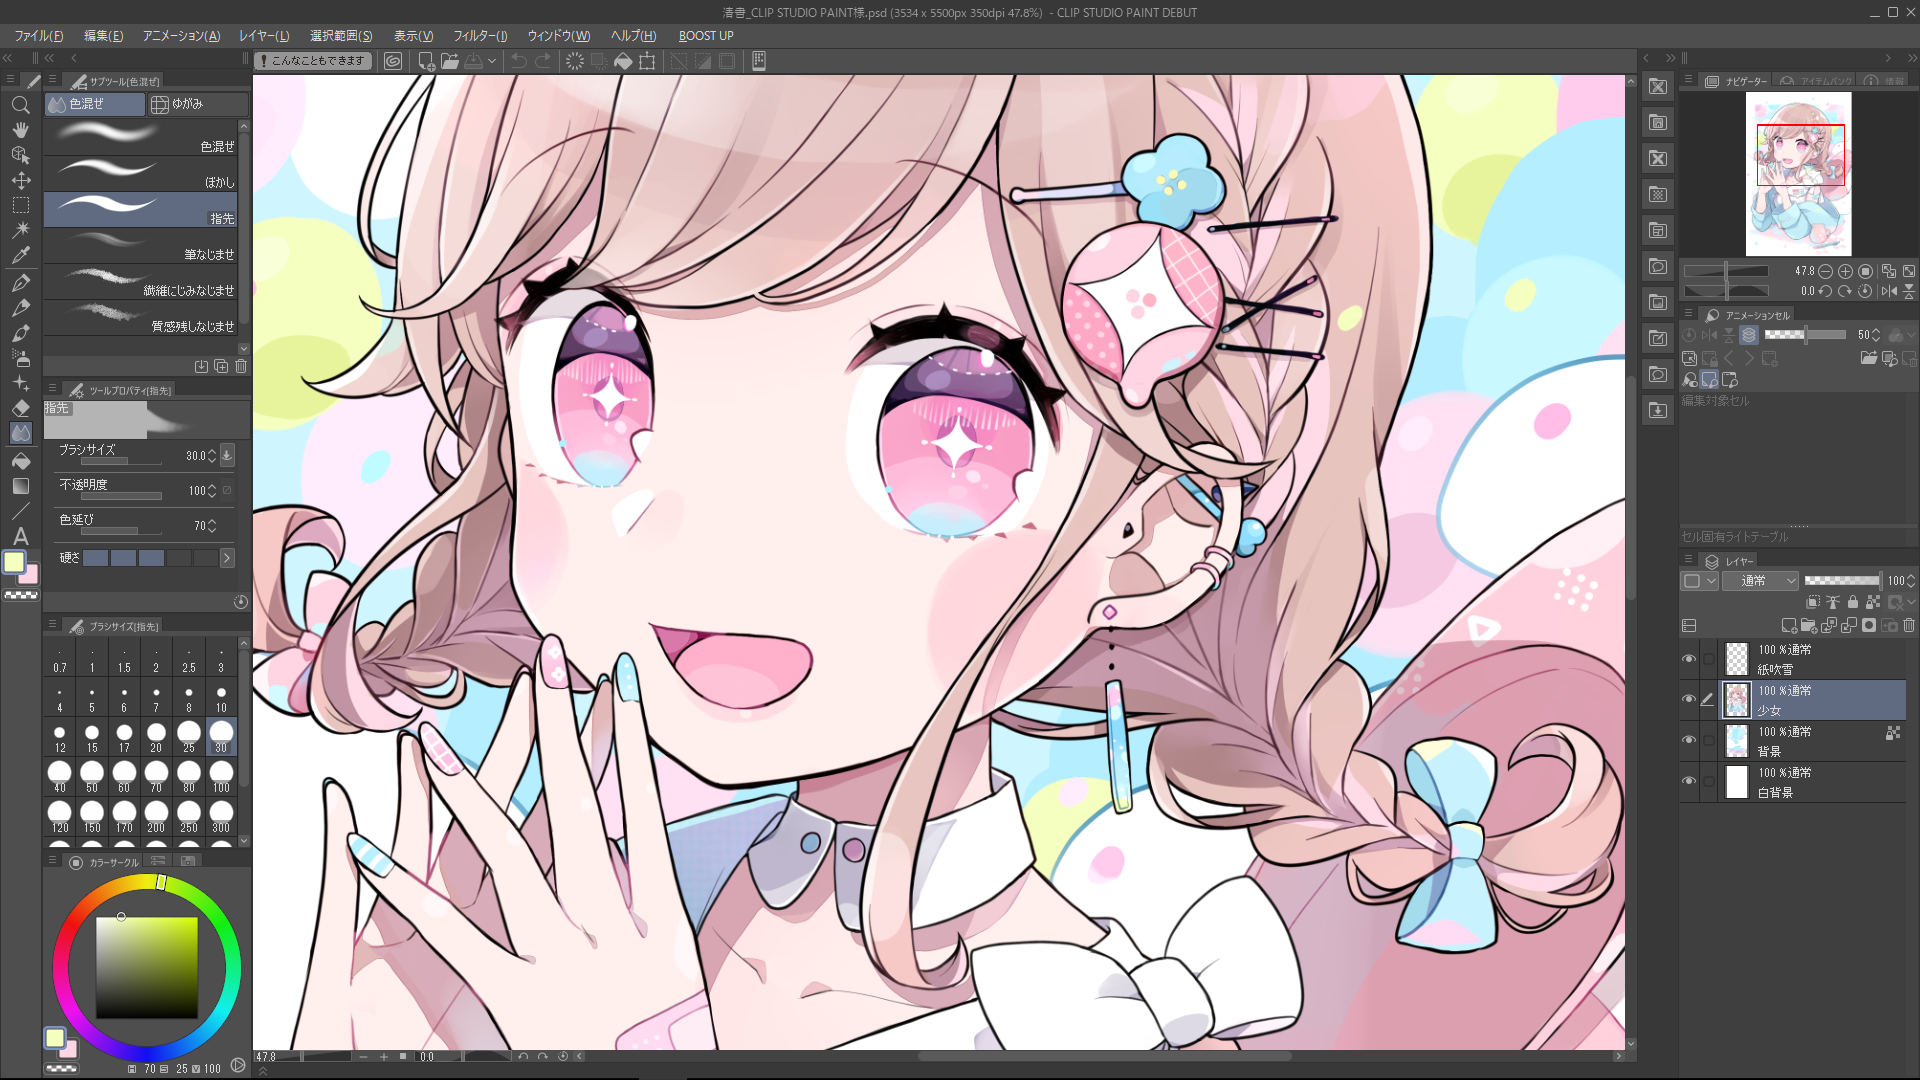Switch to the ゆがみ sub tool tab
The height and width of the screenshot is (1080, 1920).
click(196, 104)
